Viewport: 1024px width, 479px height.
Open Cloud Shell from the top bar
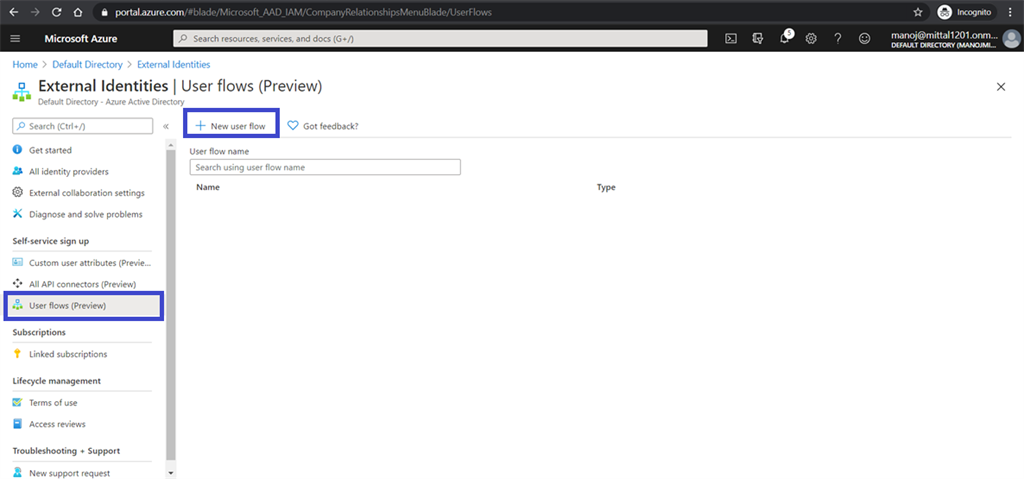click(x=731, y=39)
